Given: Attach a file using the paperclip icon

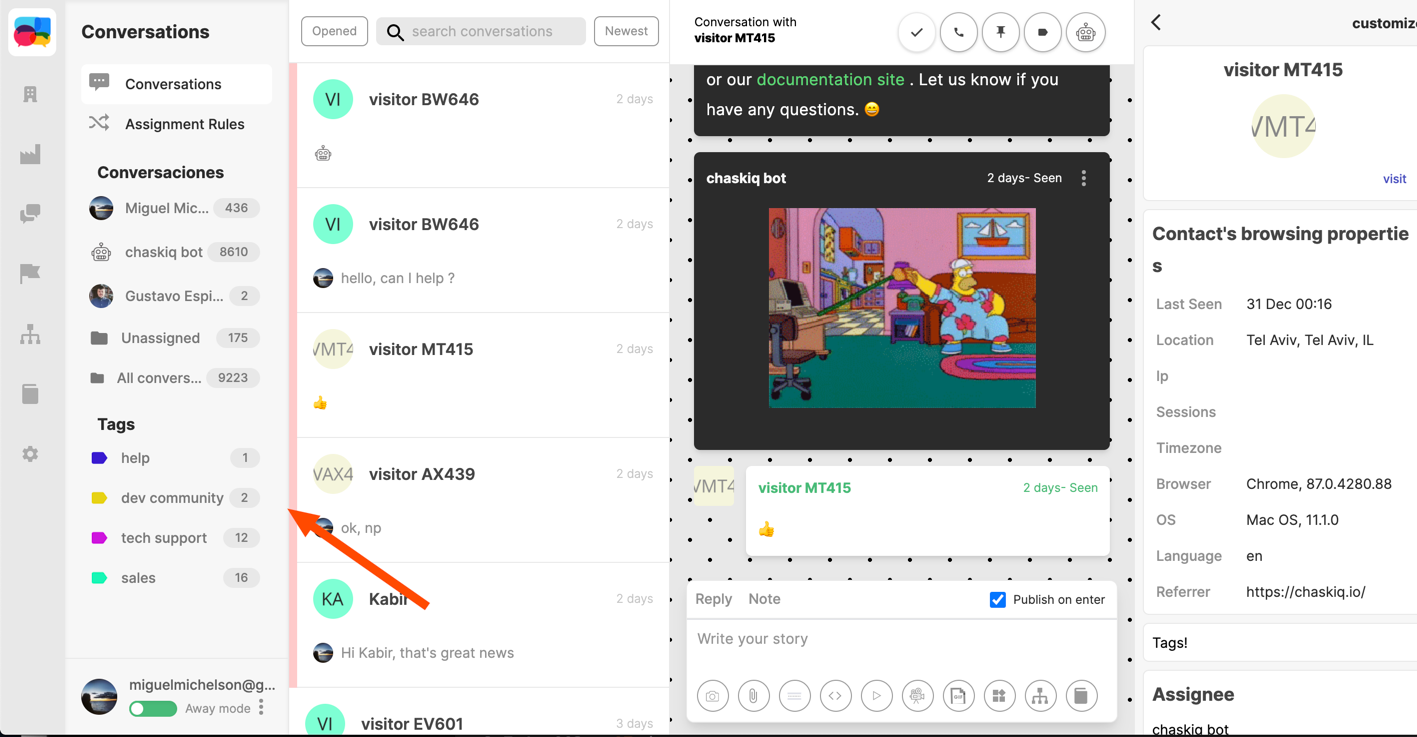Looking at the screenshot, I should pyautogui.click(x=753, y=695).
